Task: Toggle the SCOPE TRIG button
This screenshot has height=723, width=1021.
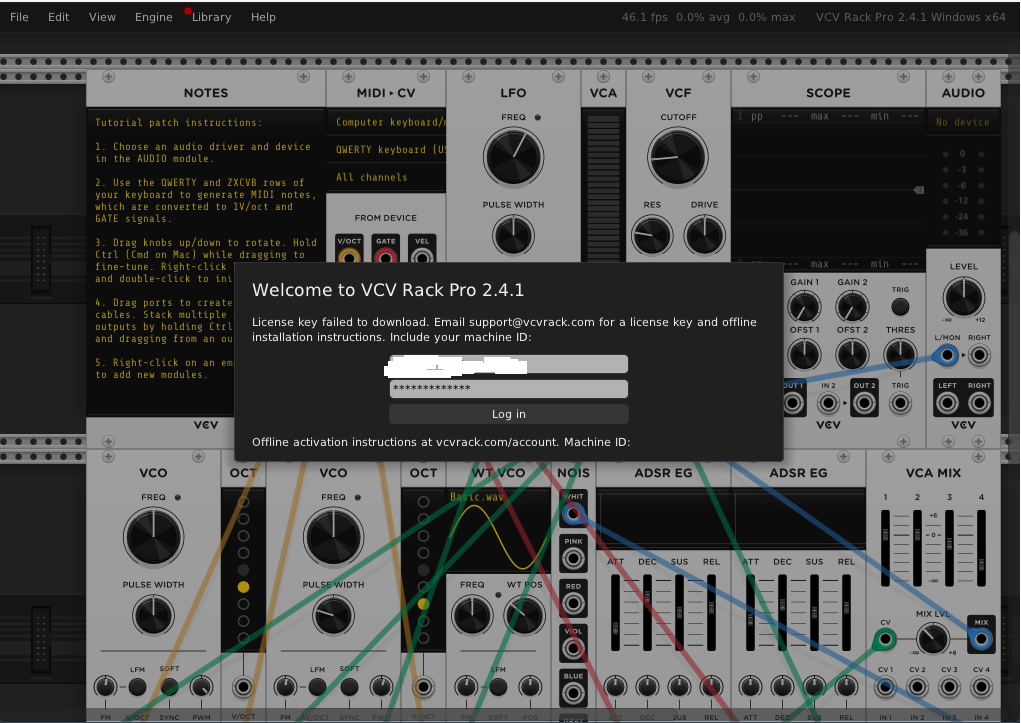Action: 901,306
